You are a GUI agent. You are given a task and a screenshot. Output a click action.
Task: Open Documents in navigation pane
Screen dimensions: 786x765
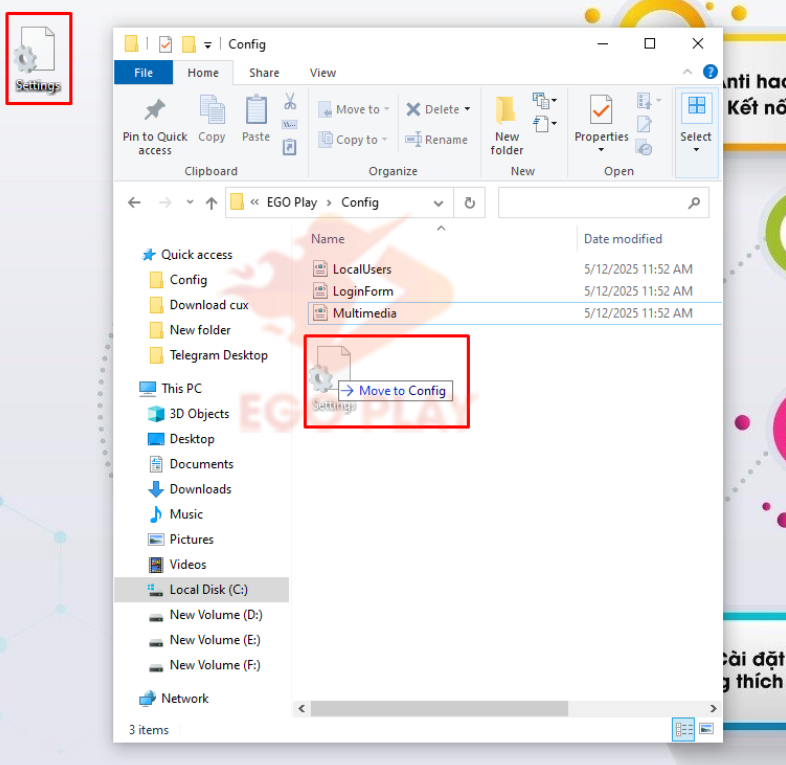tap(201, 464)
